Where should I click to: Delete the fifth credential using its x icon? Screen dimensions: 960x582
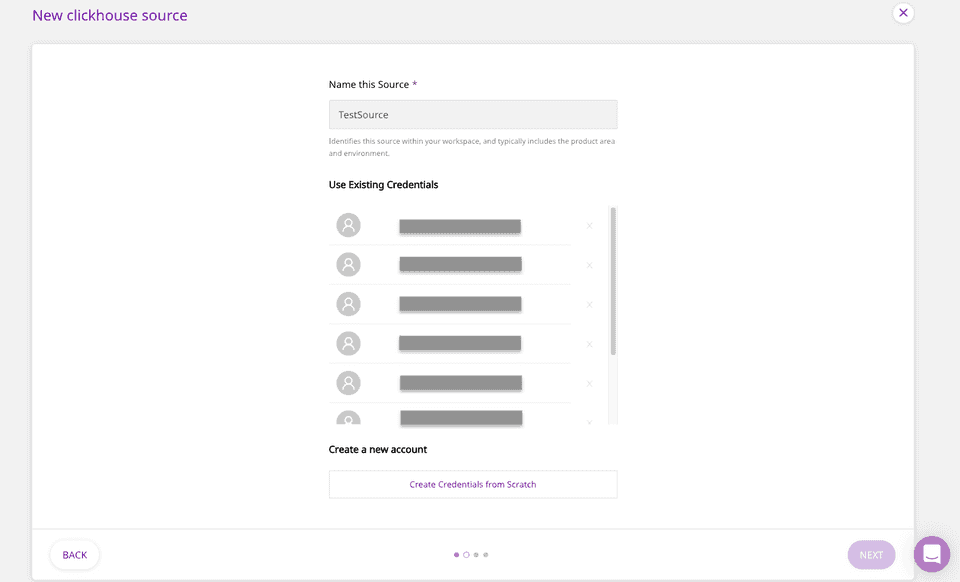tap(589, 384)
